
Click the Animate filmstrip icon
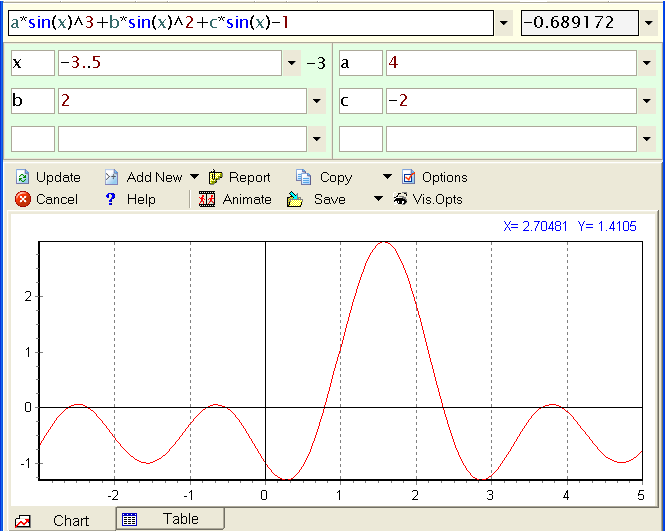(x=208, y=199)
